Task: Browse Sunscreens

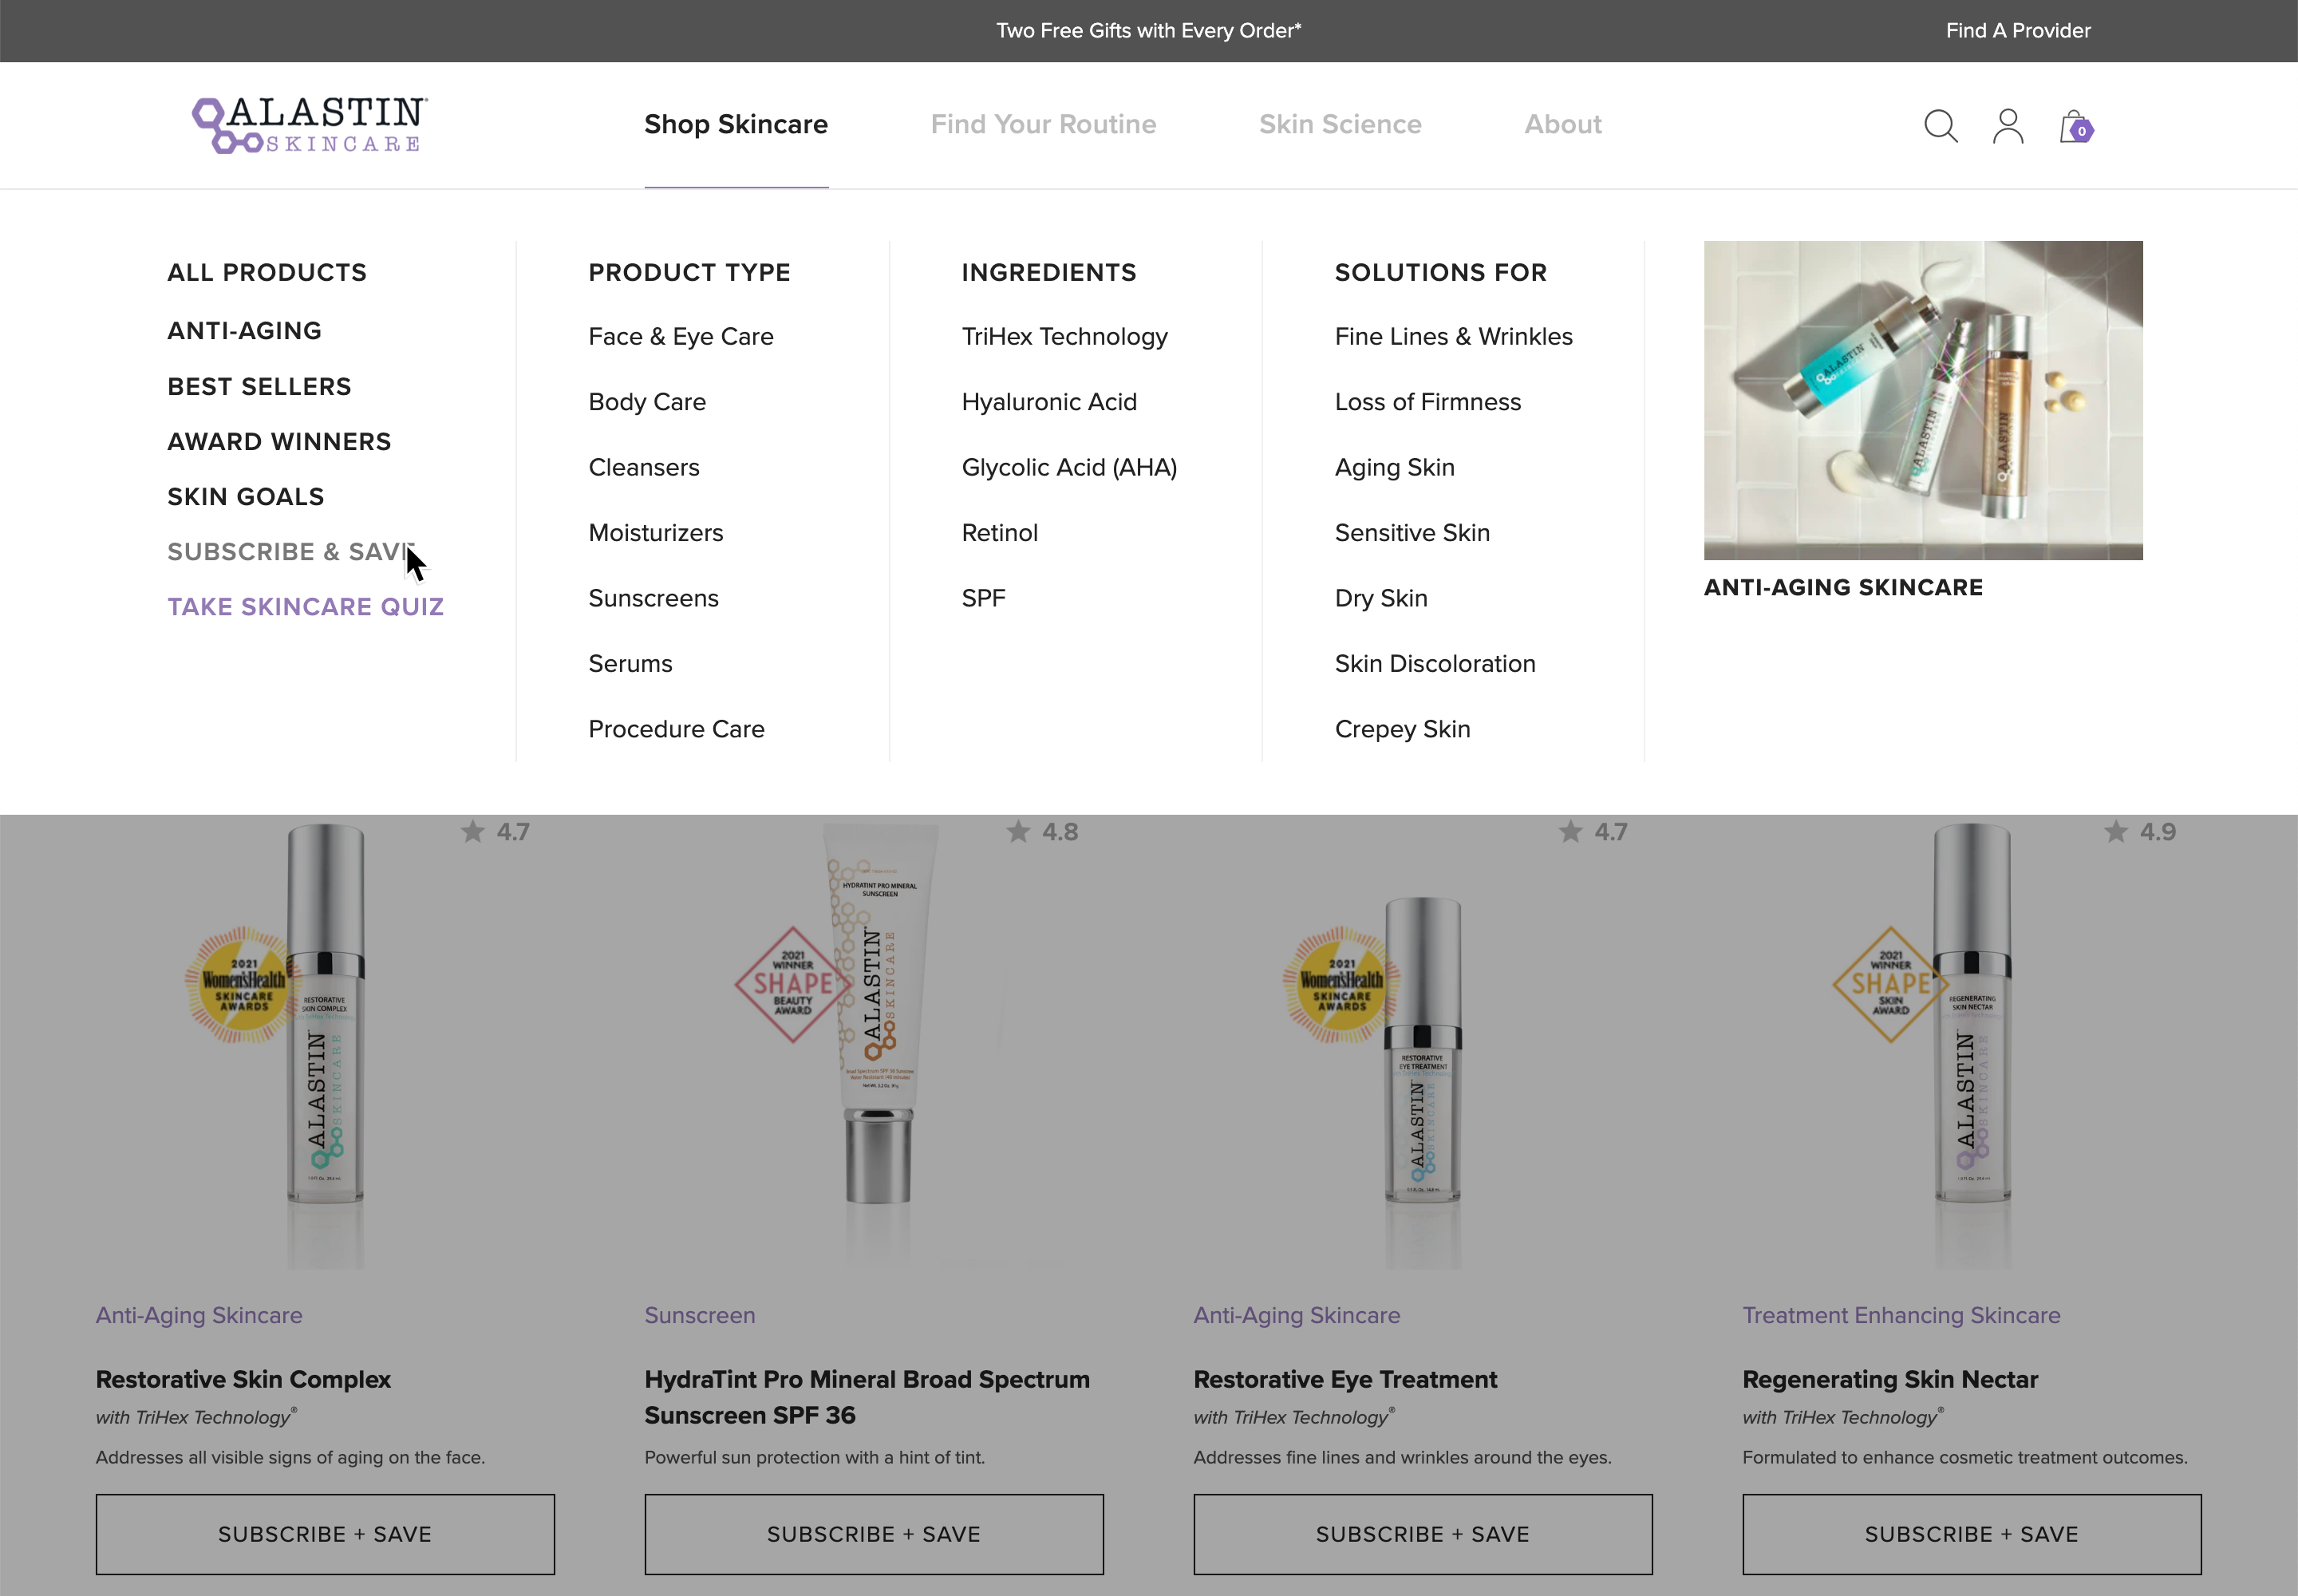Action: pyautogui.click(x=654, y=599)
